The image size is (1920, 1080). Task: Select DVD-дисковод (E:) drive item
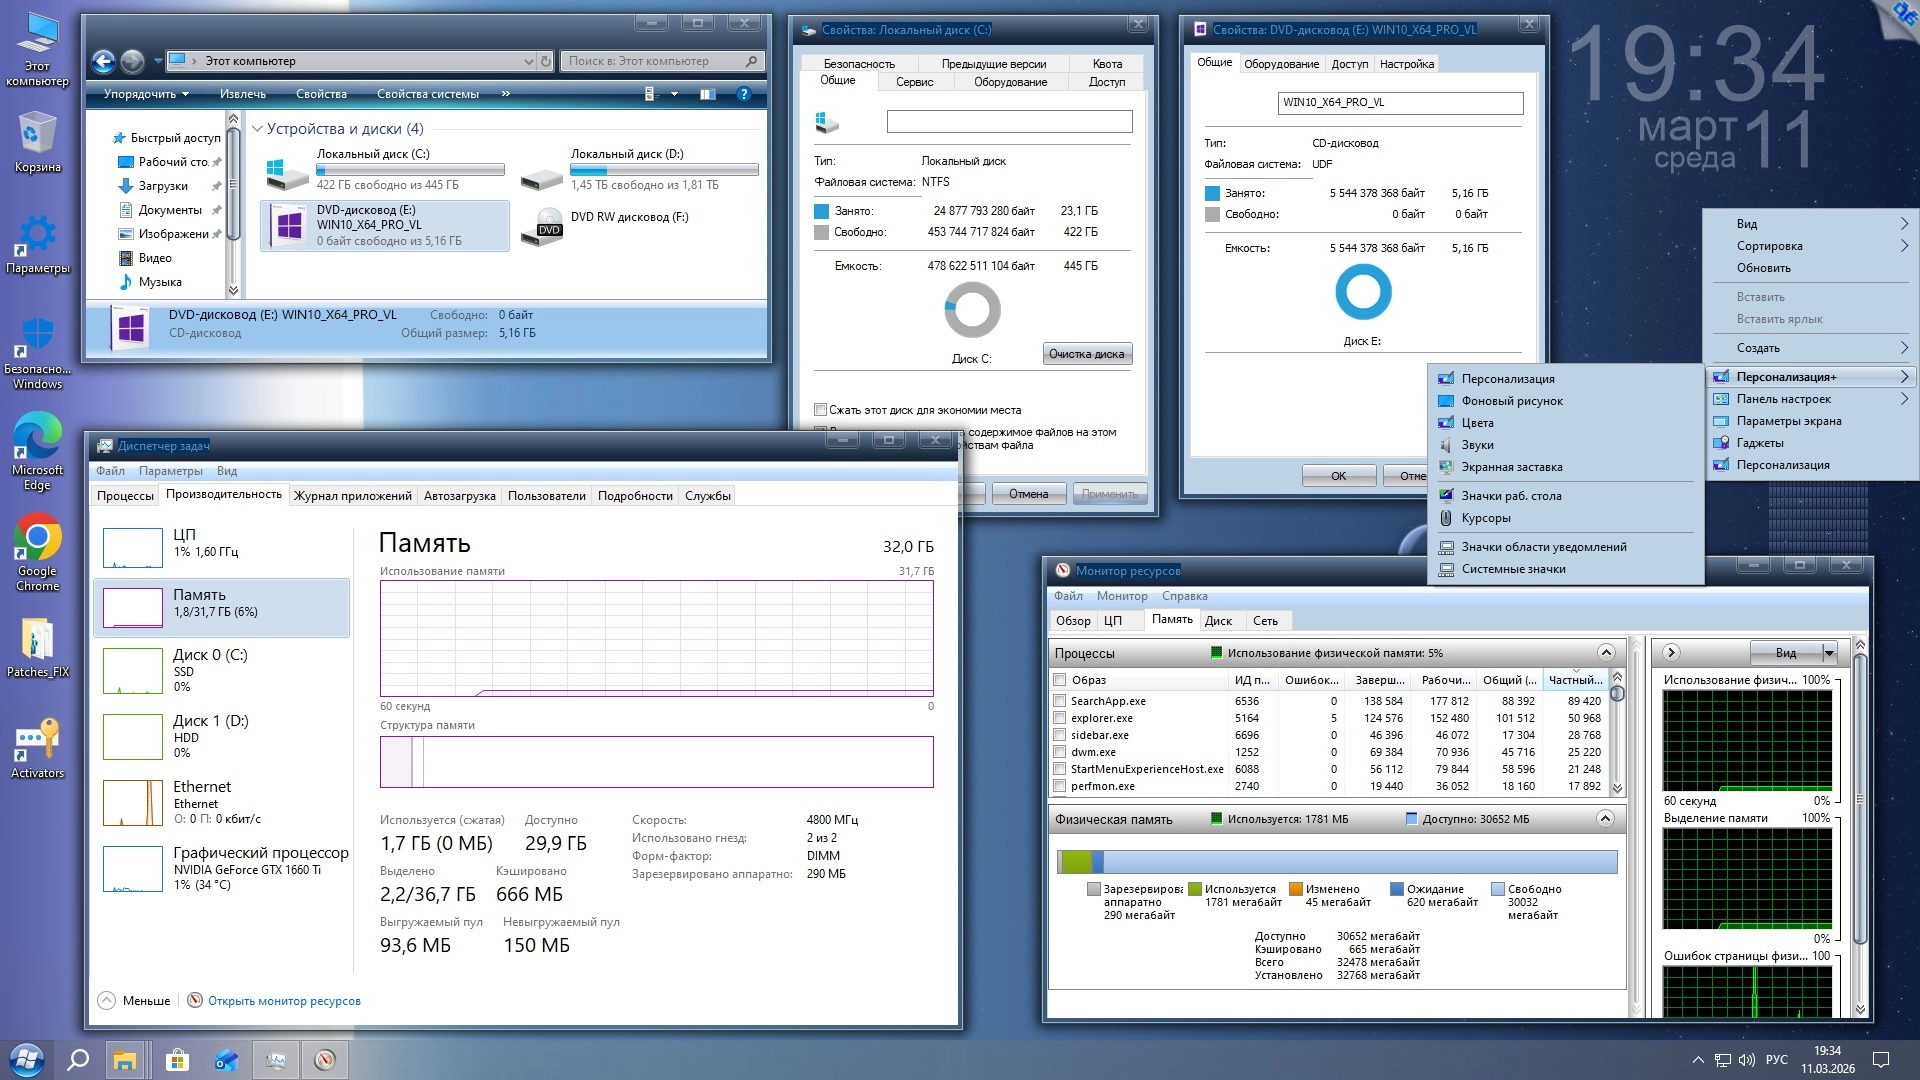pyautogui.click(x=385, y=225)
